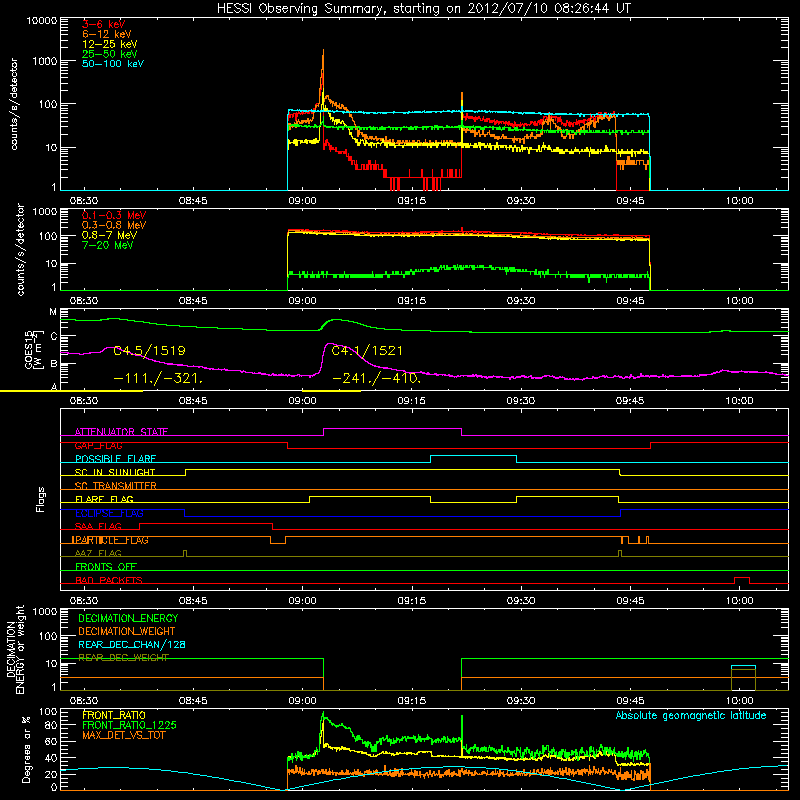Click the 'DECIMATION_ENERGY' legend label
This screenshot has width=800, height=800.
[x=128, y=618]
